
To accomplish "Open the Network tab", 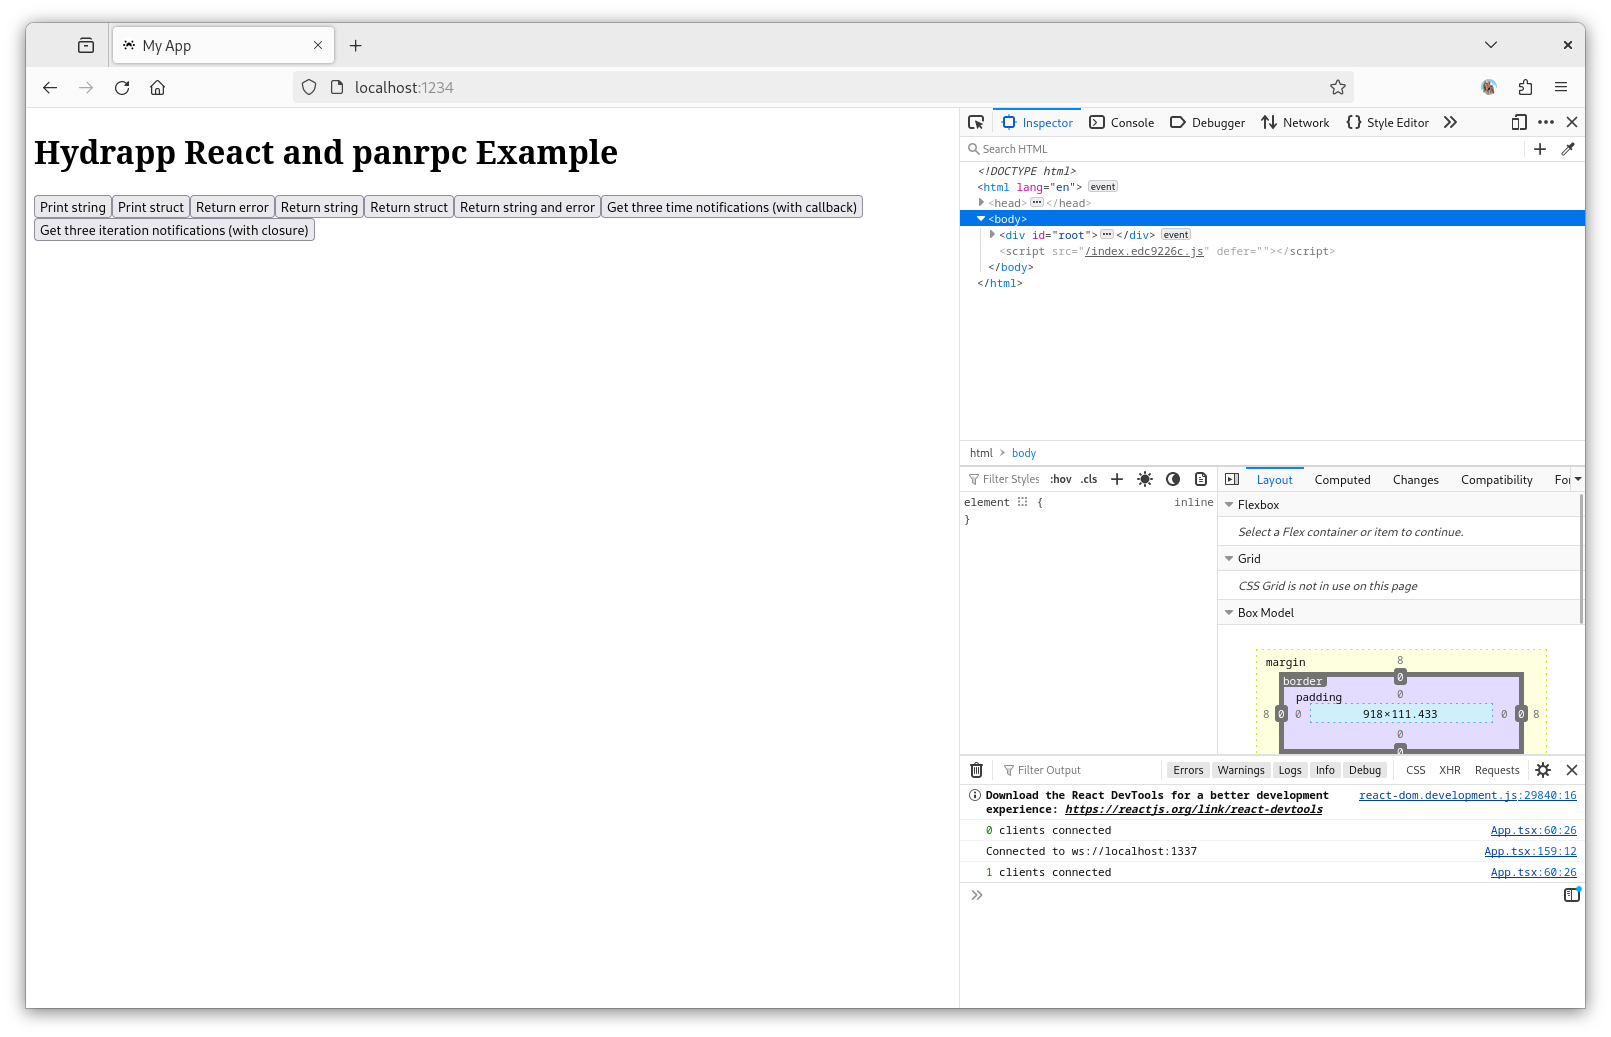I will [1296, 122].
